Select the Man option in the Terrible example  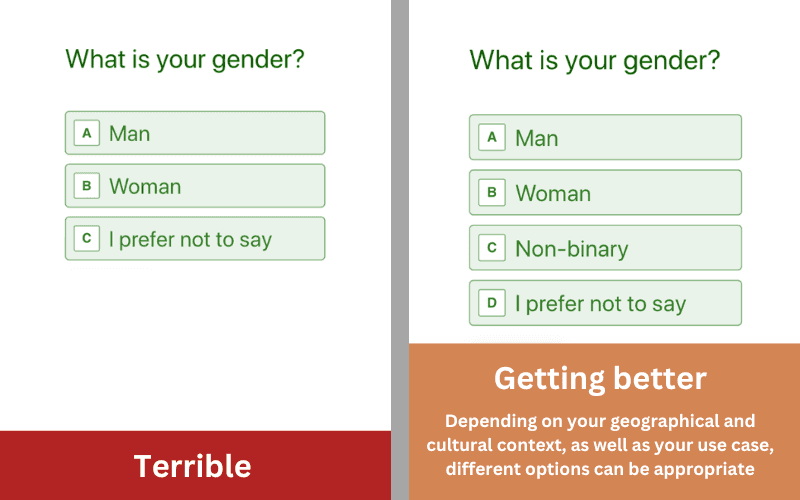[x=195, y=133]
